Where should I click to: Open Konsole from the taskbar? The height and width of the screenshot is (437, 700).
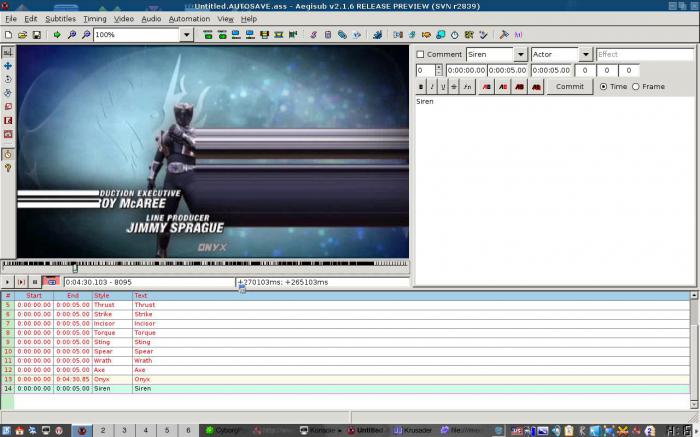coord(321,430)
